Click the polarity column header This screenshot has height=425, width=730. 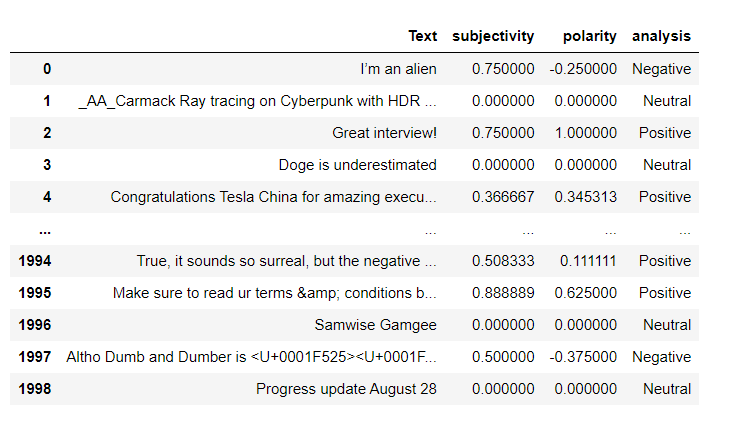(589, 36)
